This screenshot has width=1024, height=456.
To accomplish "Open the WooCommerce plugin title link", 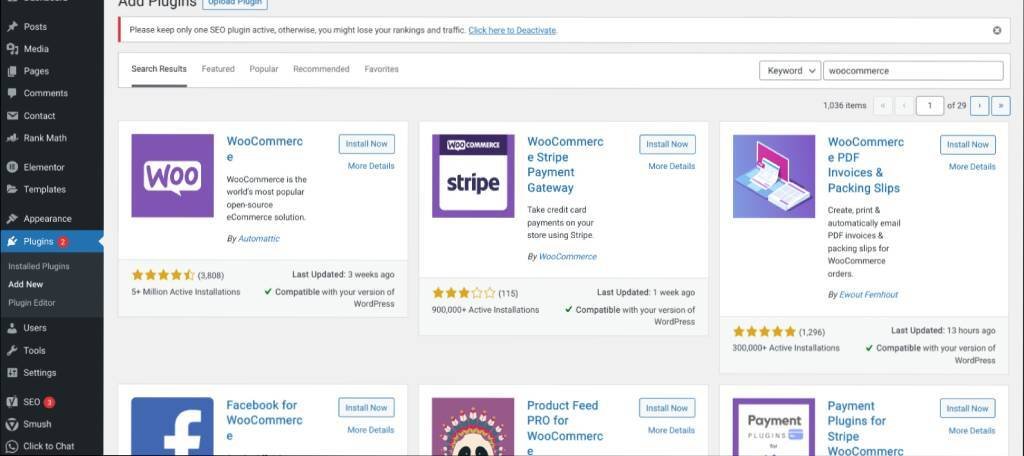I will tap(264, 149).
